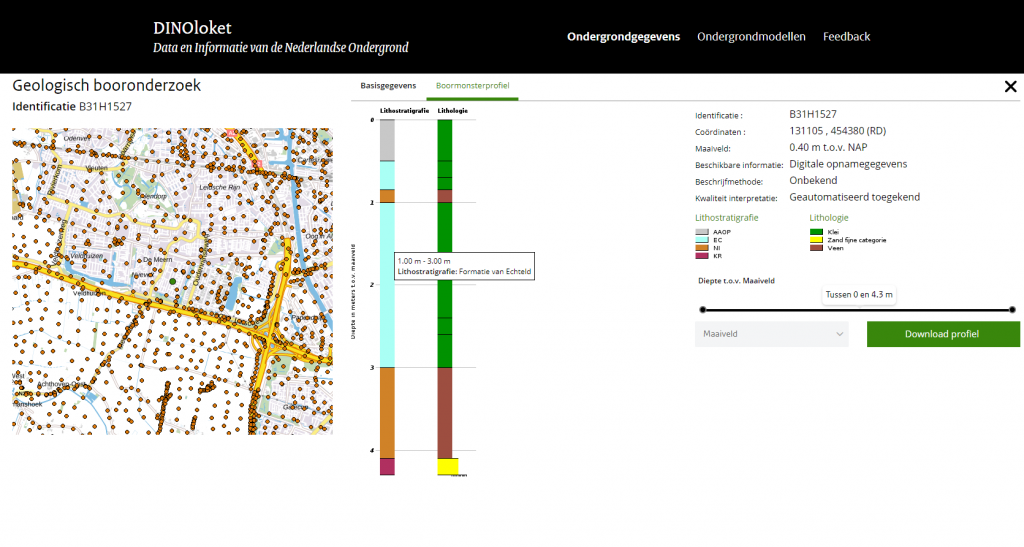
Task: Click the Download profiel button
Action: (x=942, y=334)
